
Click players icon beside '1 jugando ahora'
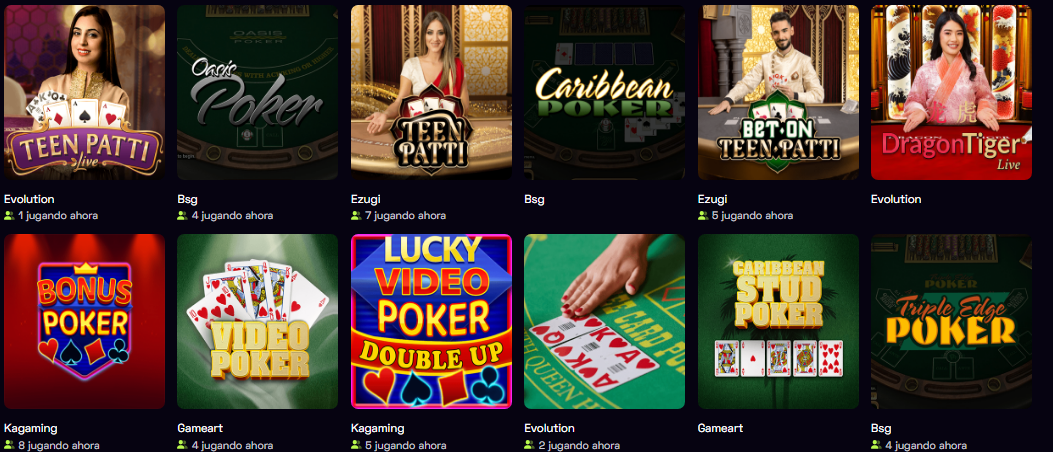tap(9, 216)
